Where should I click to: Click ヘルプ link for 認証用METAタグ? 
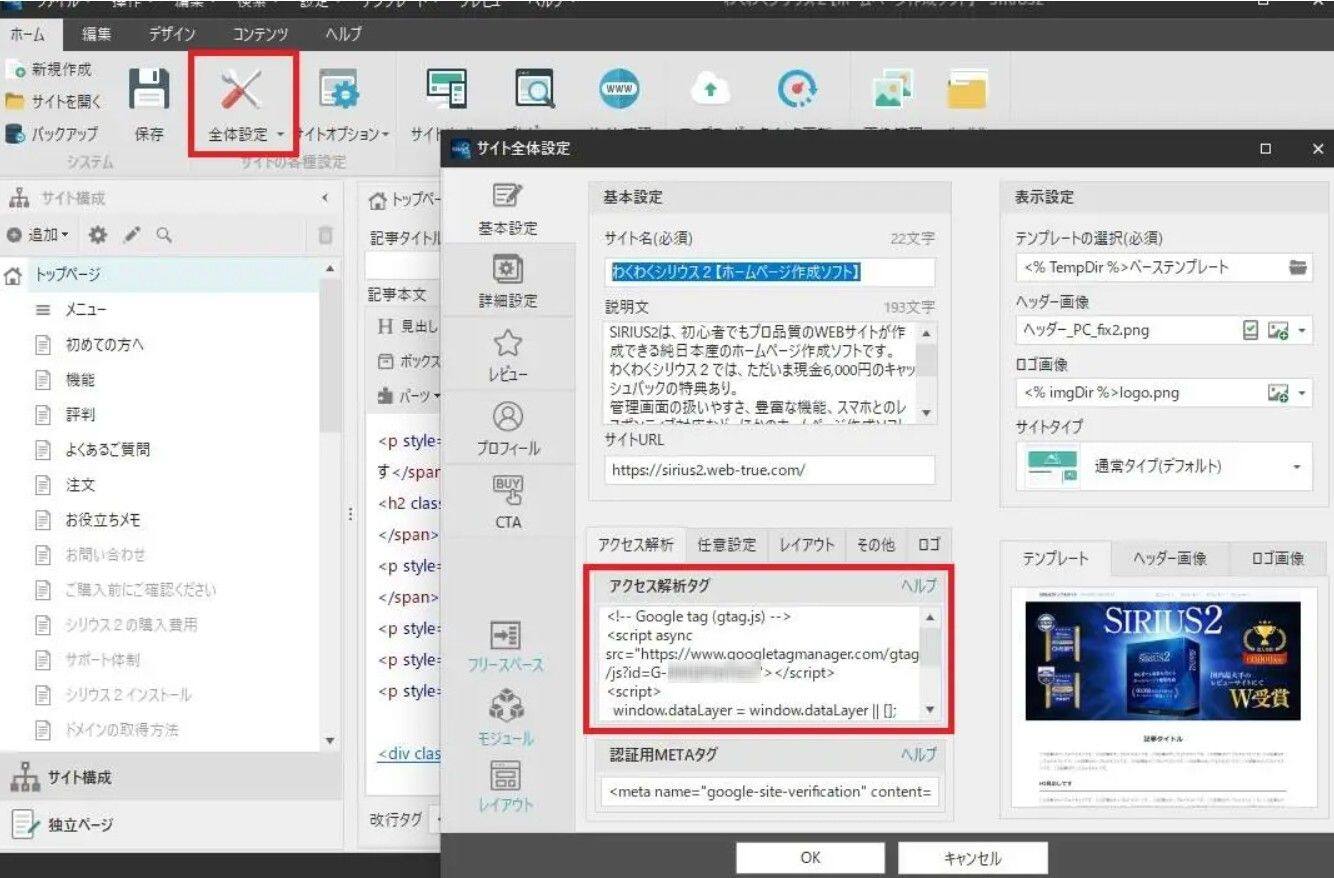[918, 755]
